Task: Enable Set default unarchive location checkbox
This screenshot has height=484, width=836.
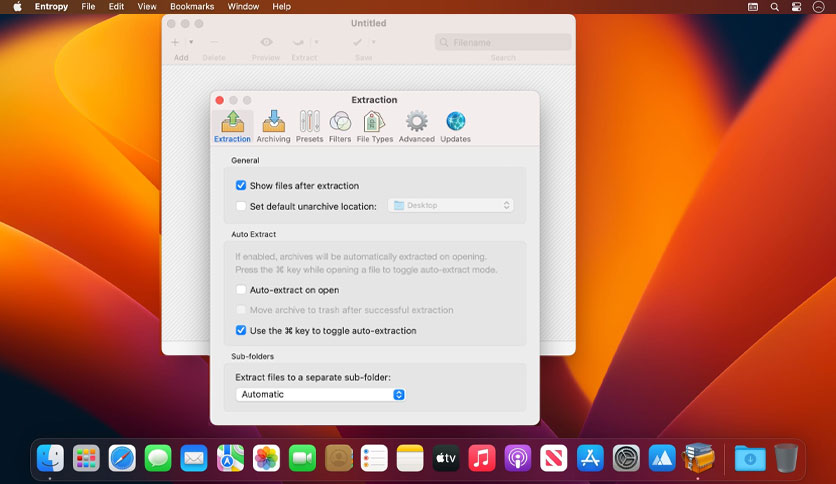Action: 241,206
